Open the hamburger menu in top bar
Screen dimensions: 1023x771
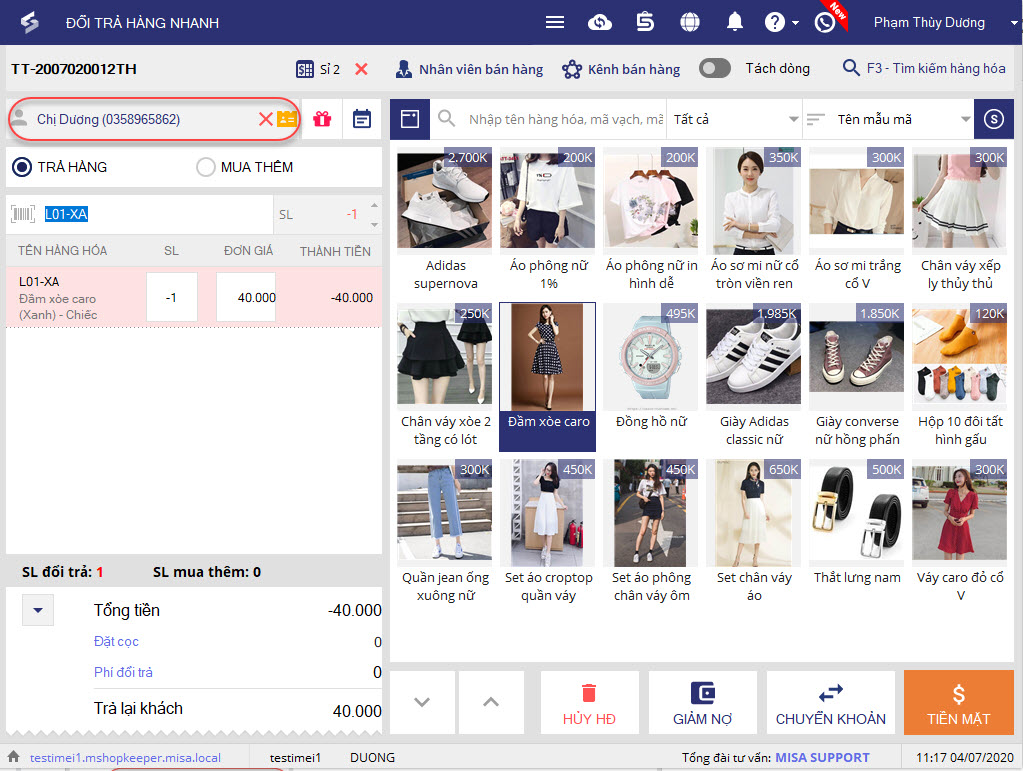pyautogui.click(x=555, y=23)
